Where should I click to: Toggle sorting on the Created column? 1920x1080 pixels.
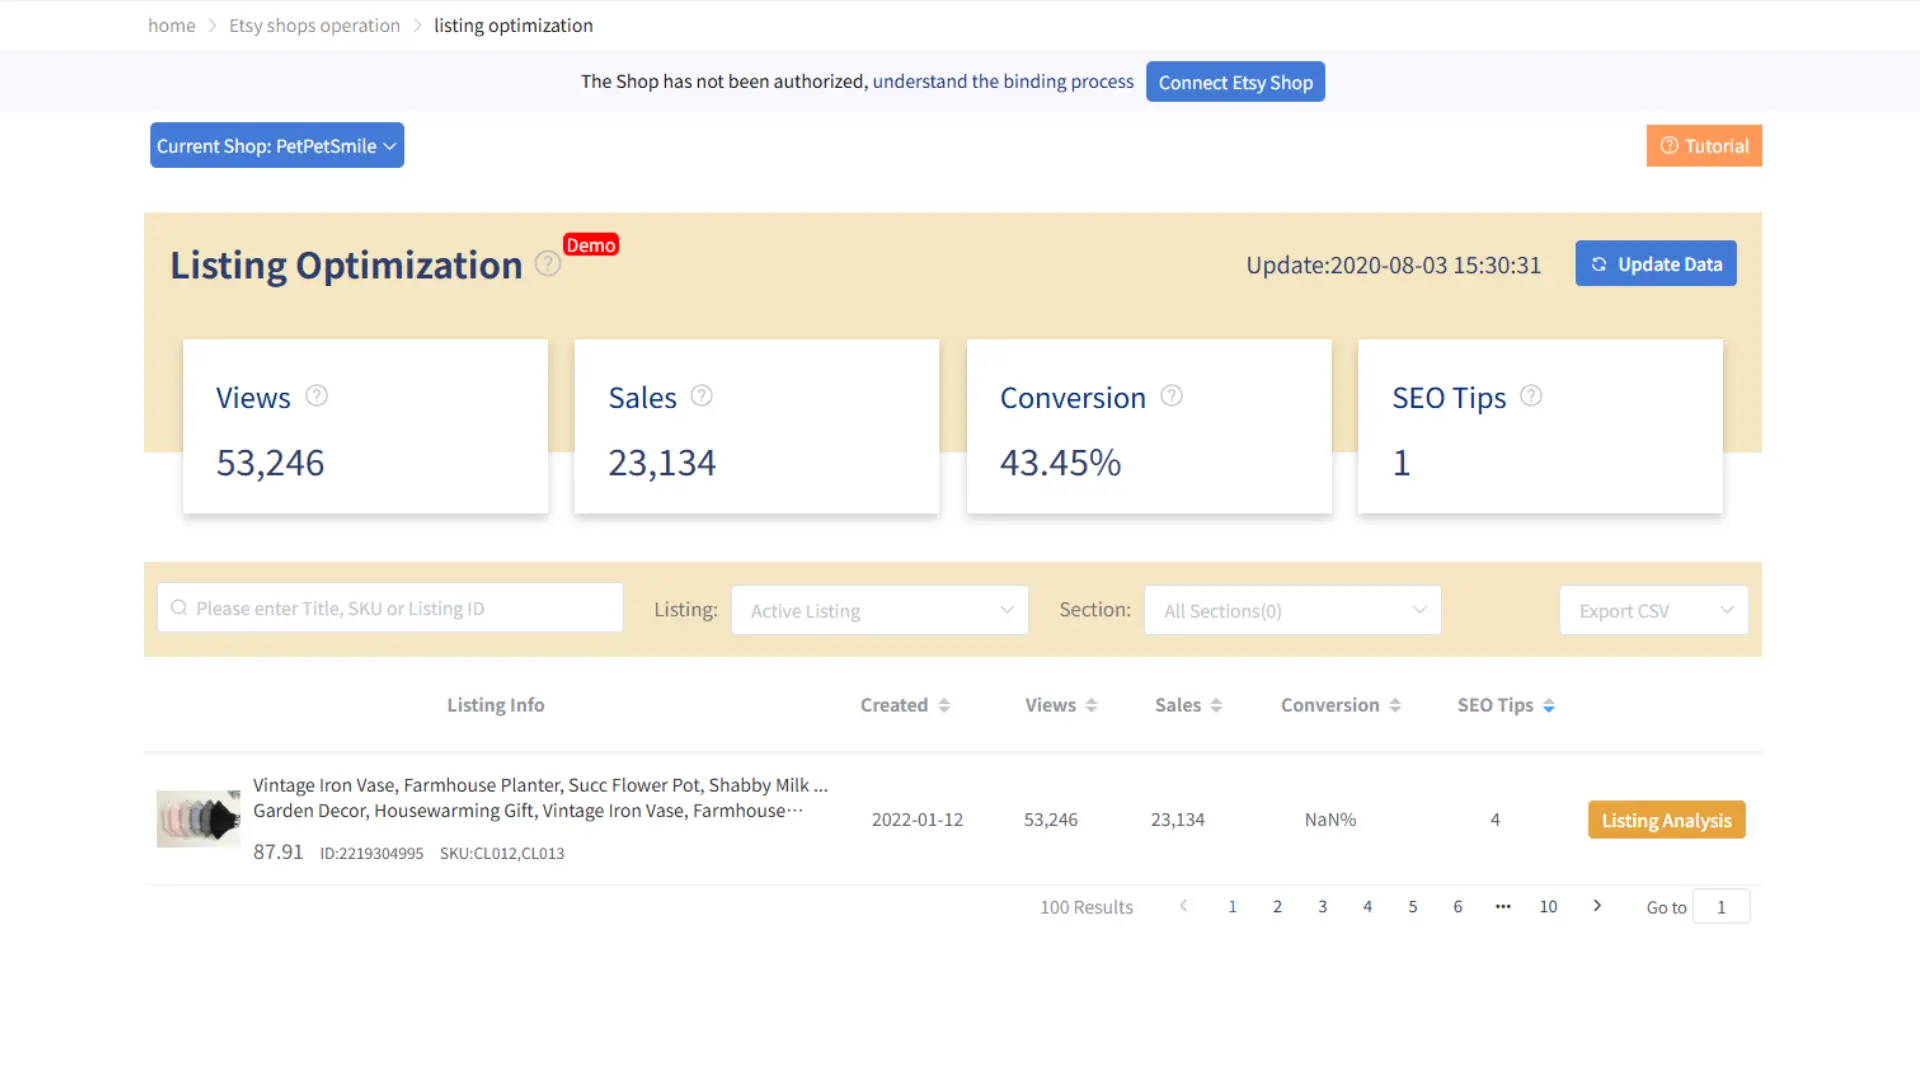(x=943, y=704)
